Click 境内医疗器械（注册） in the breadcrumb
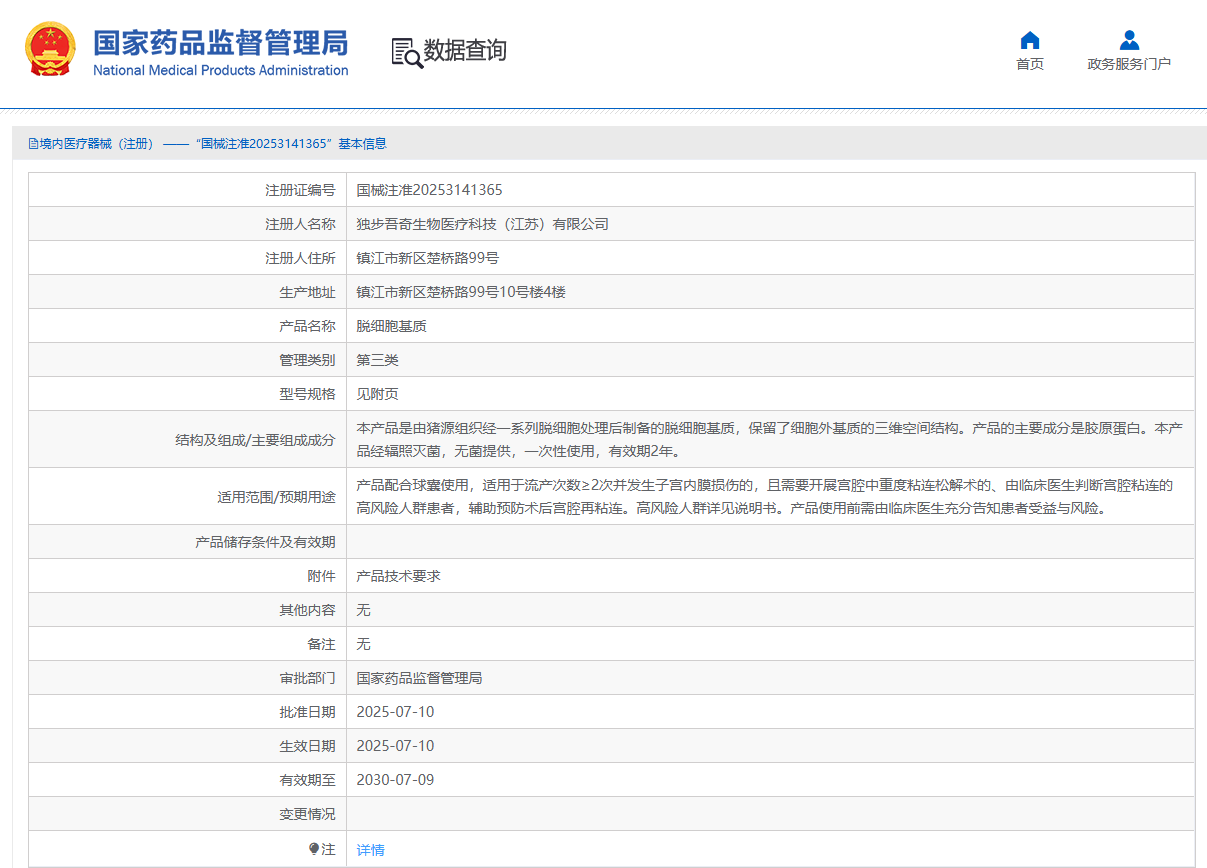This screenshot has height=868, width=1207. [x=96, y=144]
